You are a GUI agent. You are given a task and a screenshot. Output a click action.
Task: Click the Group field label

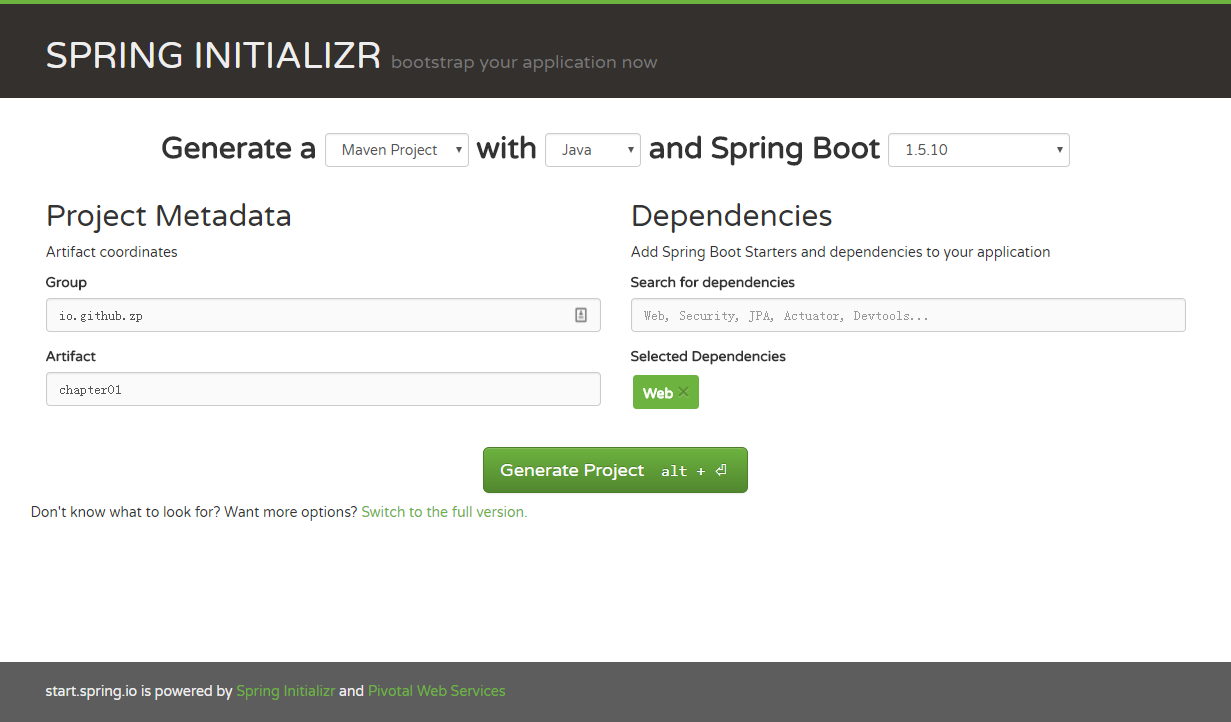click(66, 283)
